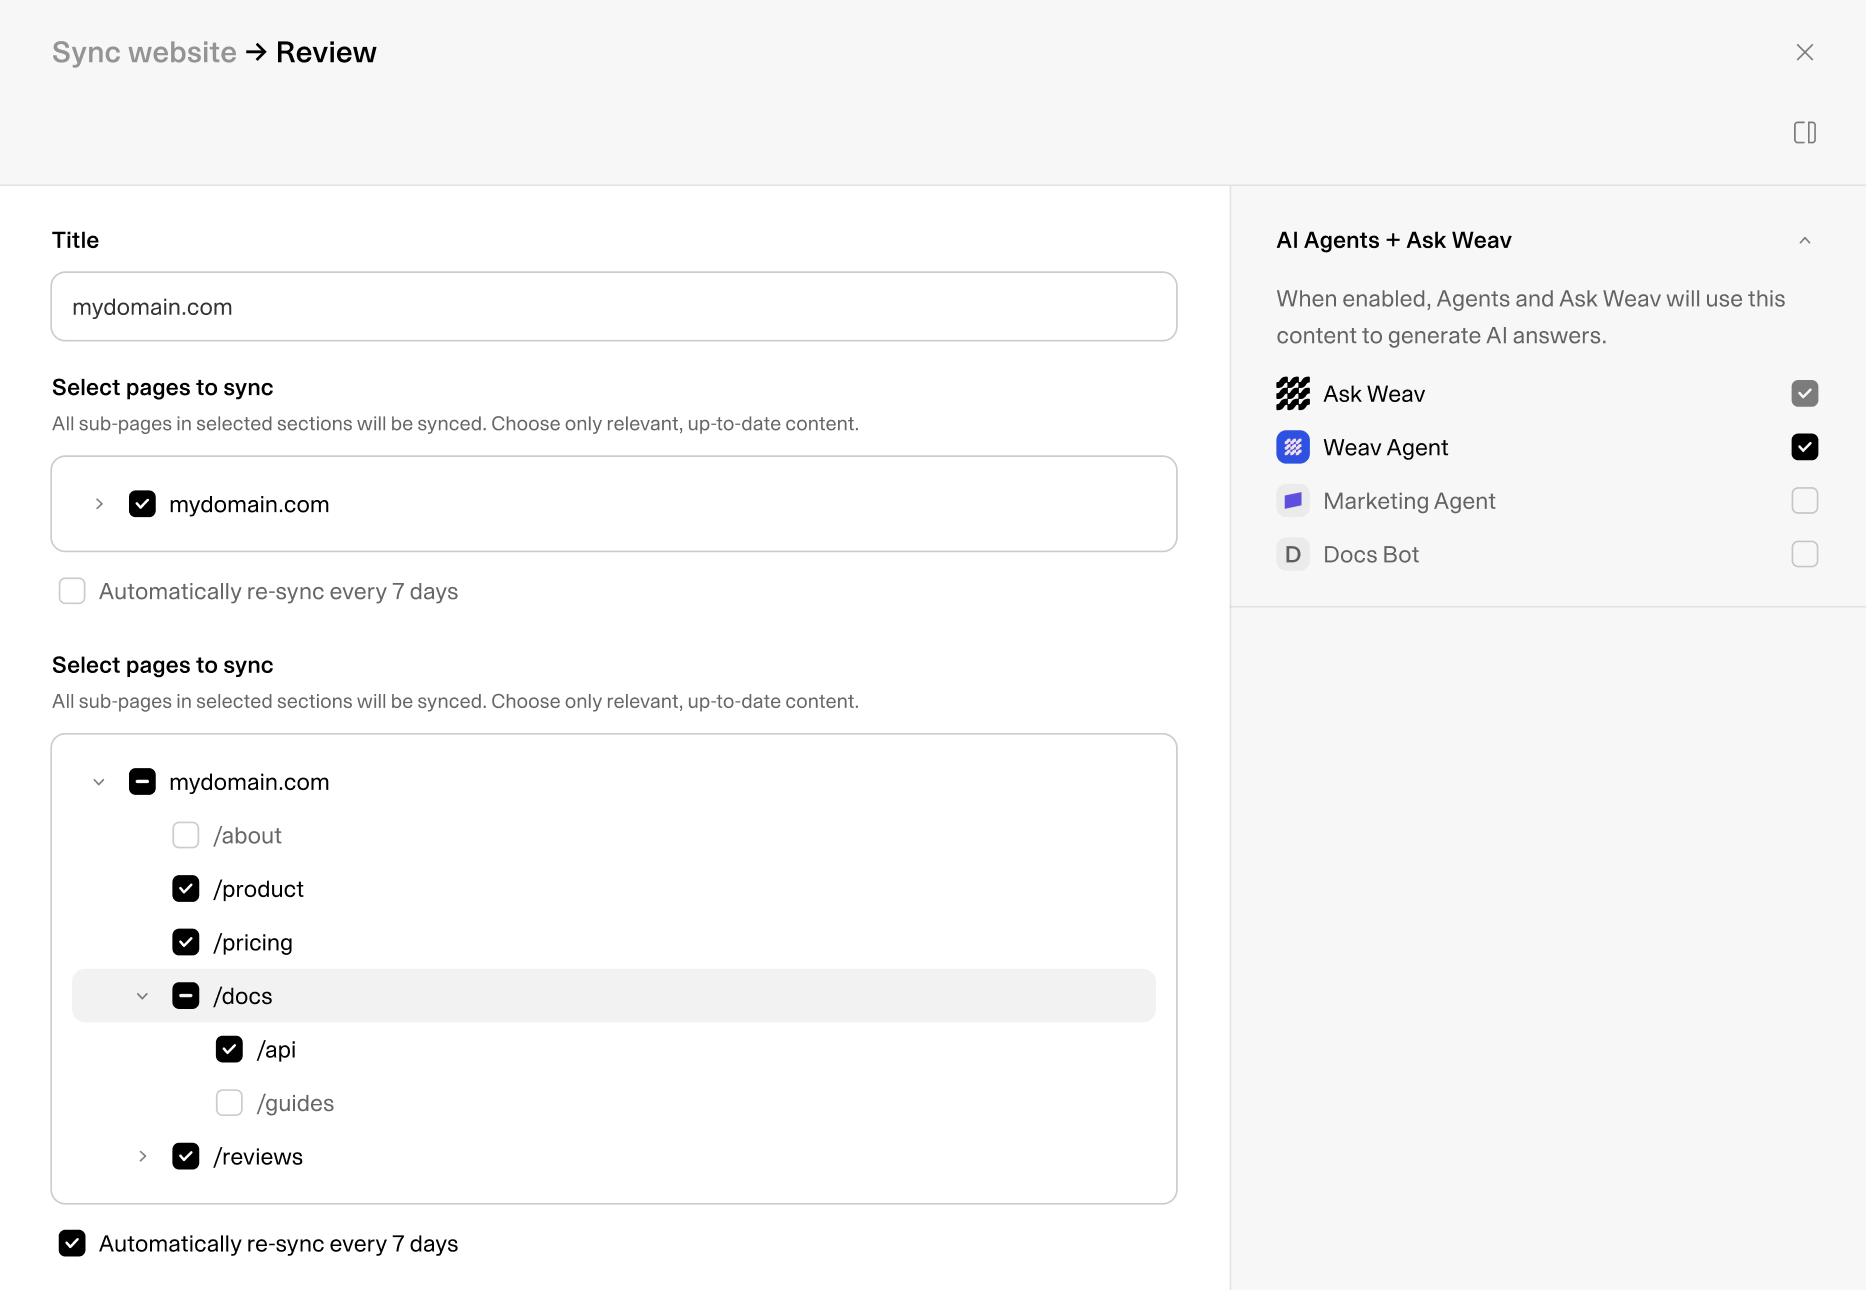
Task: Click the /about row label
Action: pyautogui.click(x=247, y=835)
